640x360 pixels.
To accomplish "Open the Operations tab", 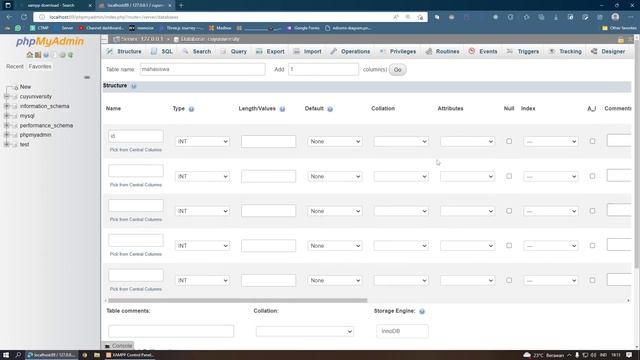I will (x=350, y=51).
